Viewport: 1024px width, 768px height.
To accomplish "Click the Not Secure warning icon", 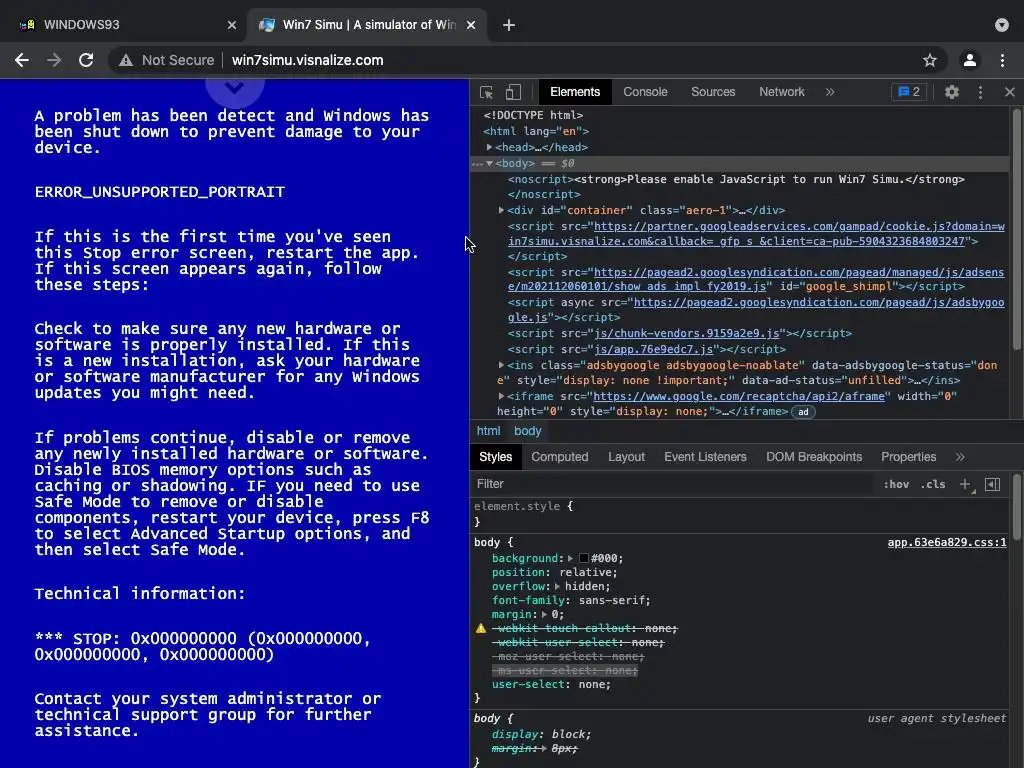I will pyautogui.click(x=126, y=60).
